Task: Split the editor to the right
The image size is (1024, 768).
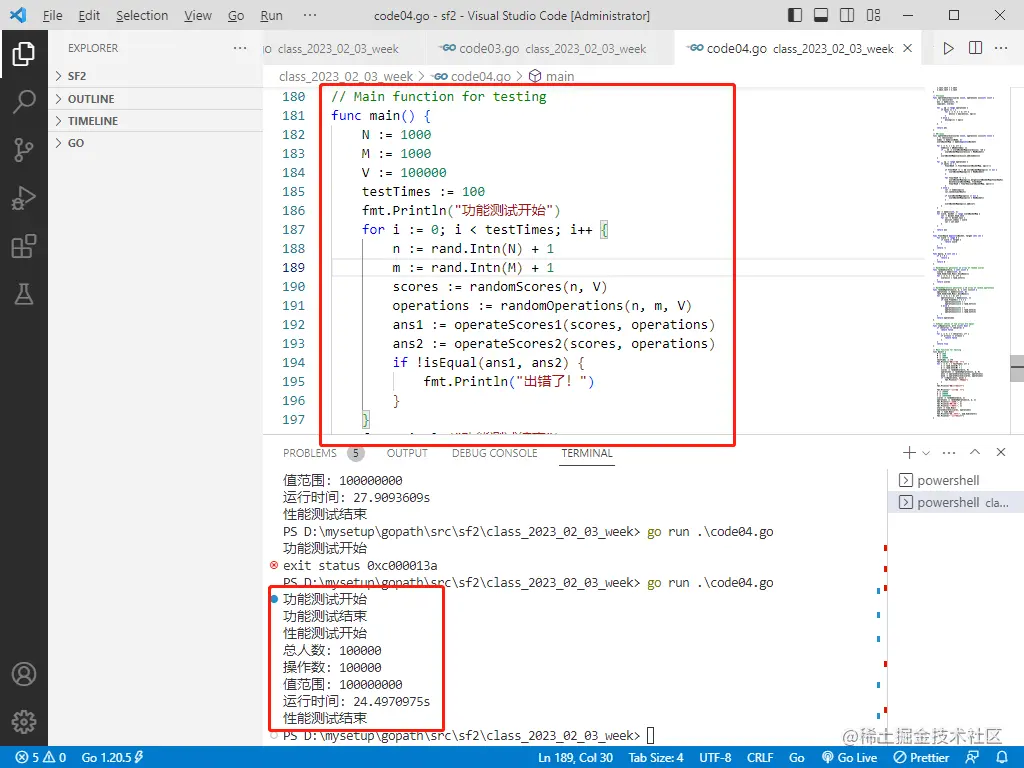Action: [x=975, y=48]
